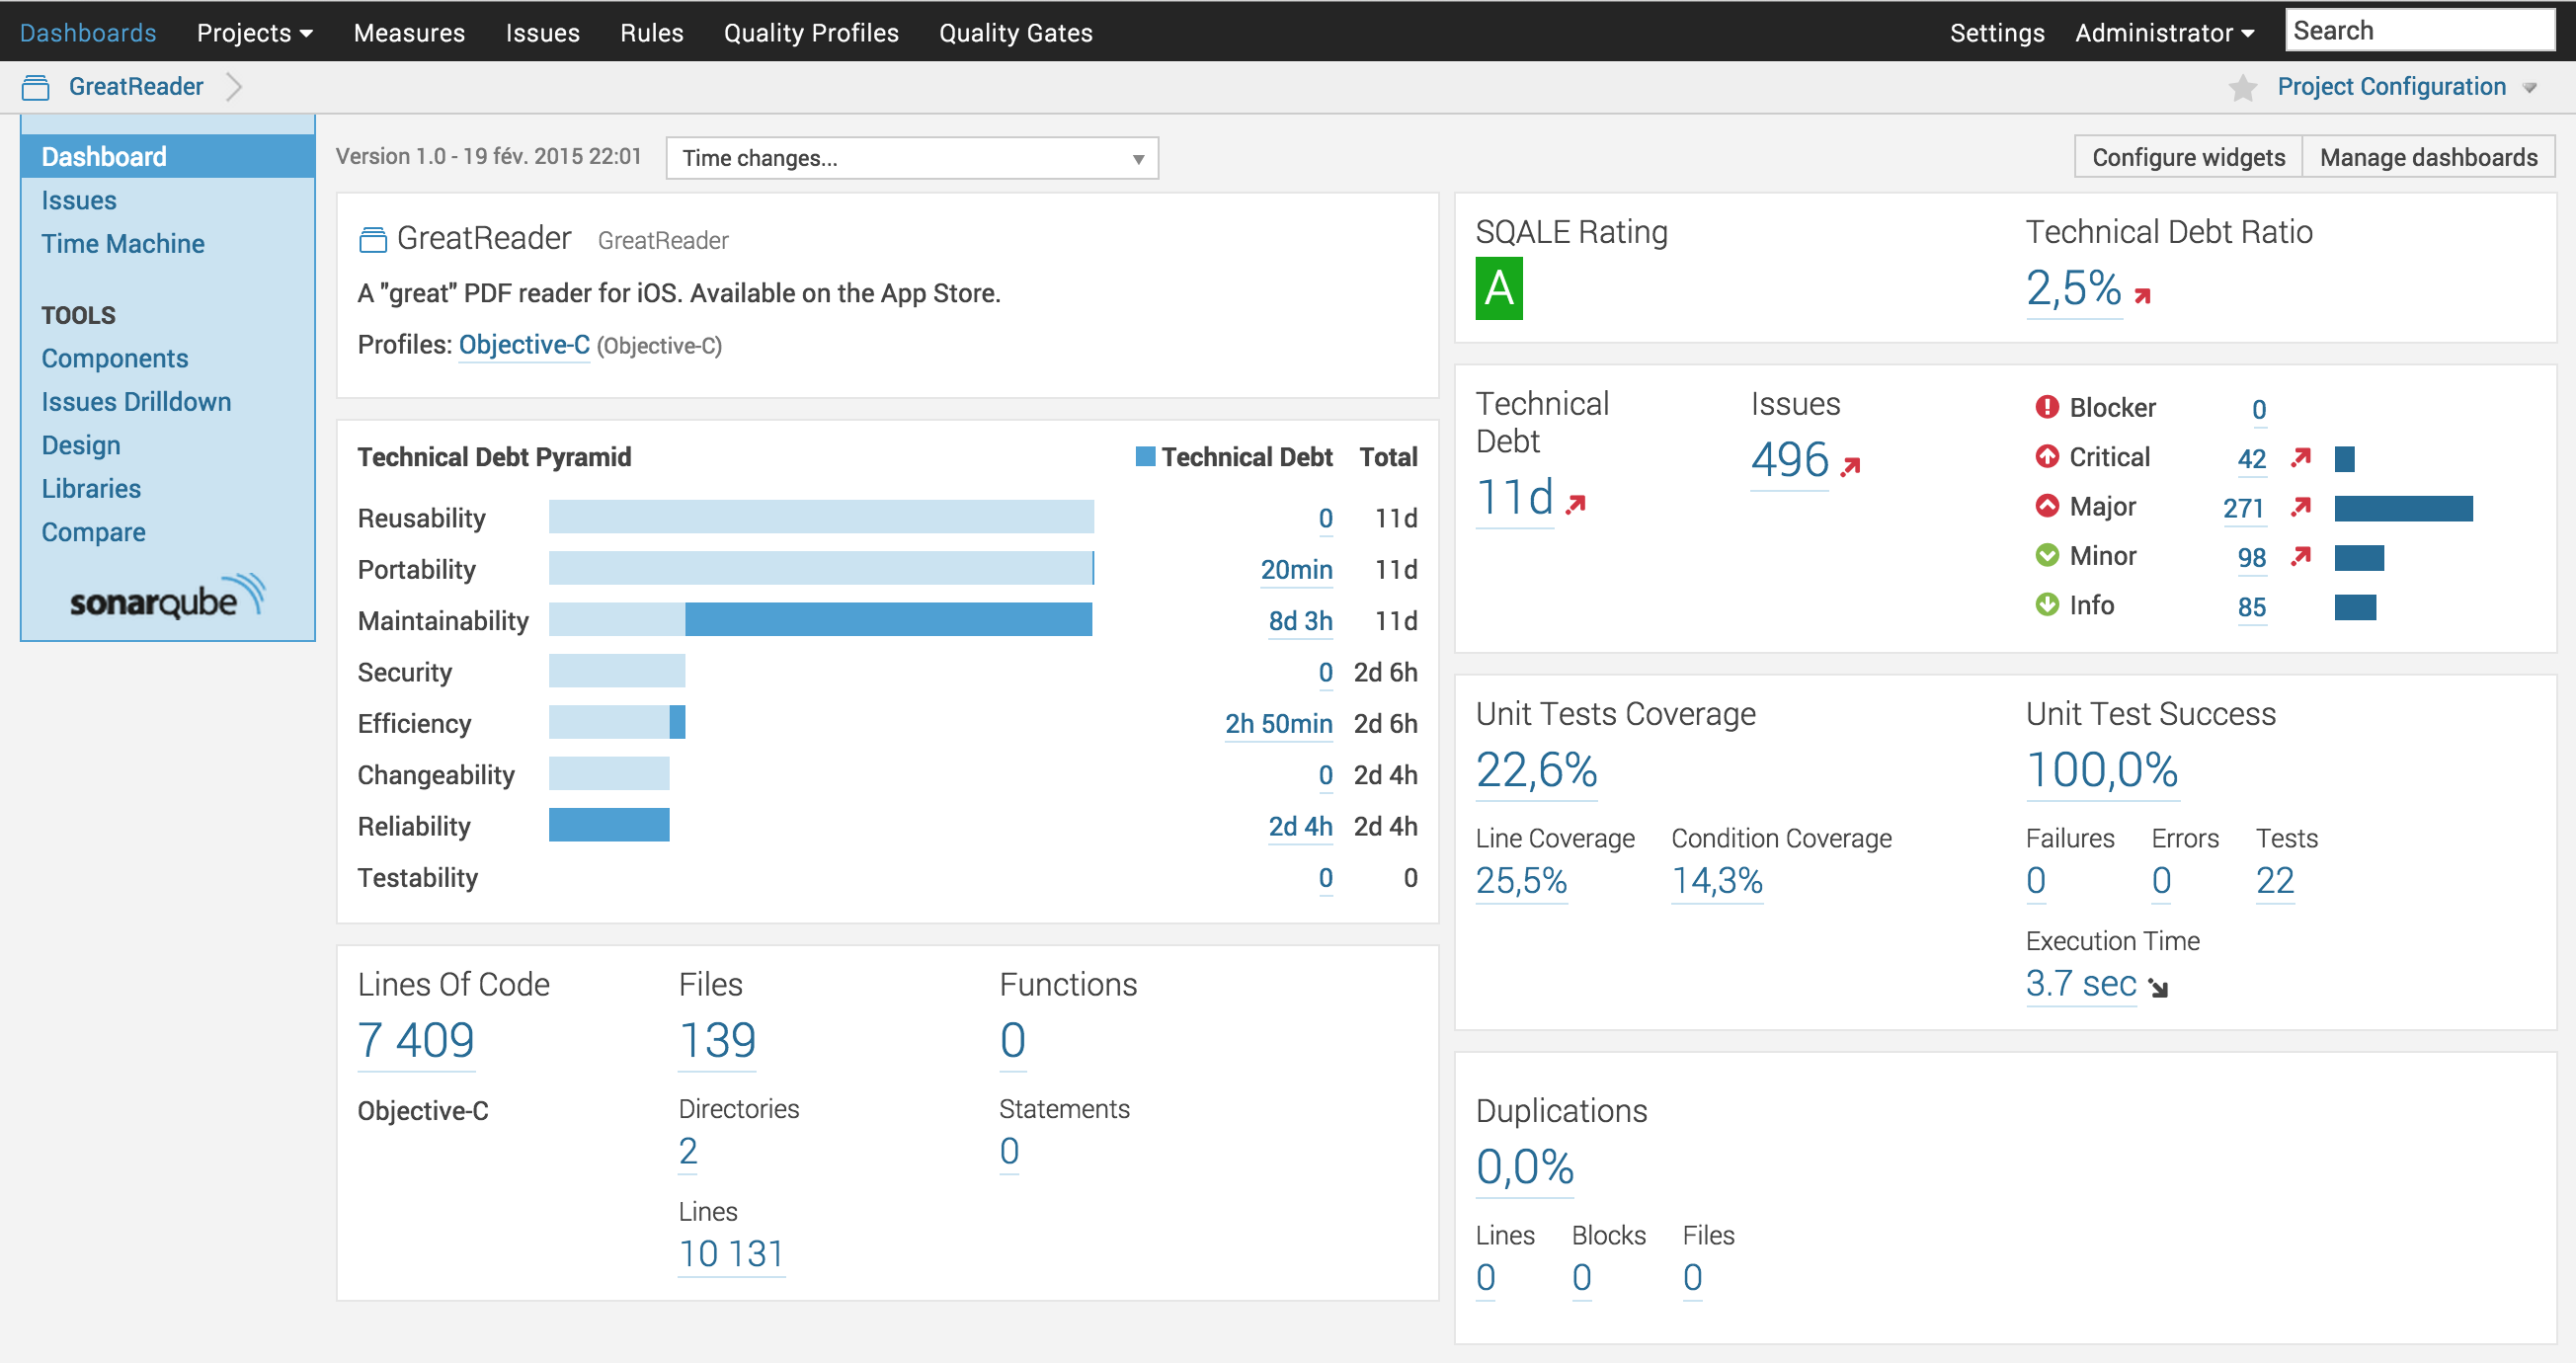This screenshot has height=1363, width=2576.
Task: Select Time Machine in the sidebar
Action: [x=122, y=244]
